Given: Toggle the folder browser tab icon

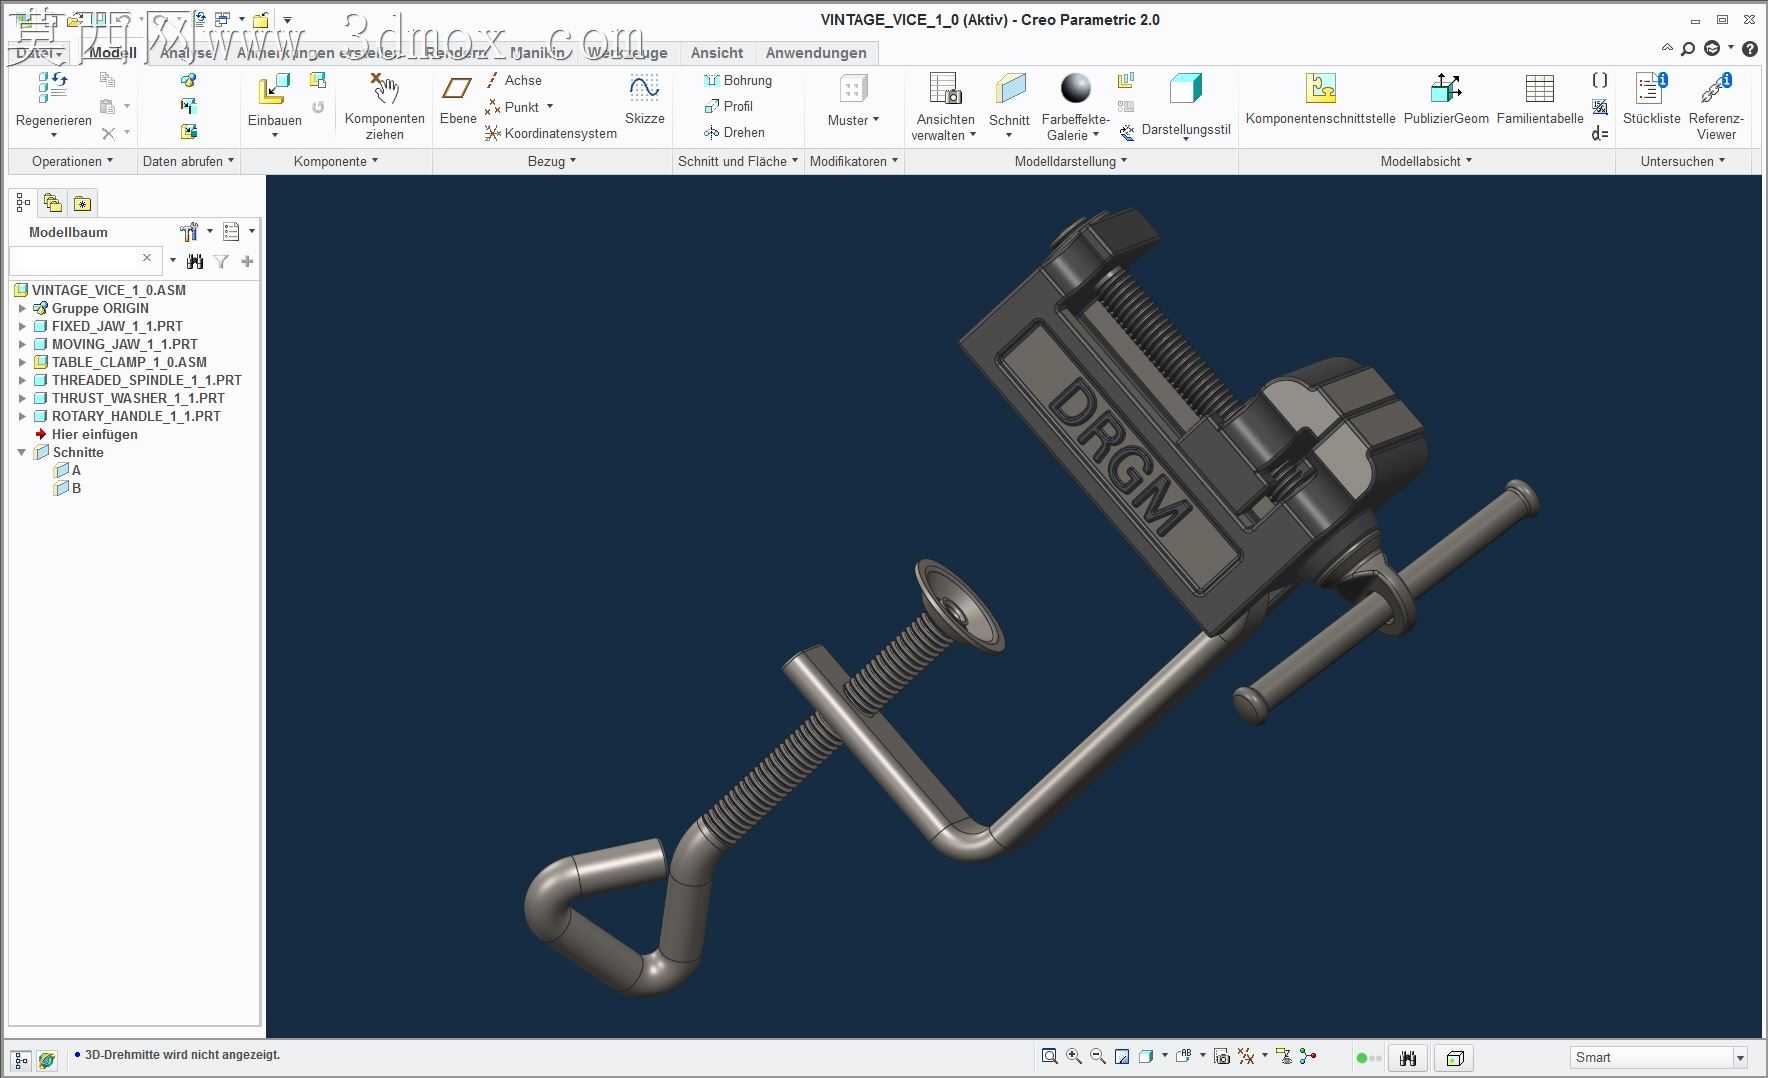Looking at the screenshot, I should tap(52, 203).
